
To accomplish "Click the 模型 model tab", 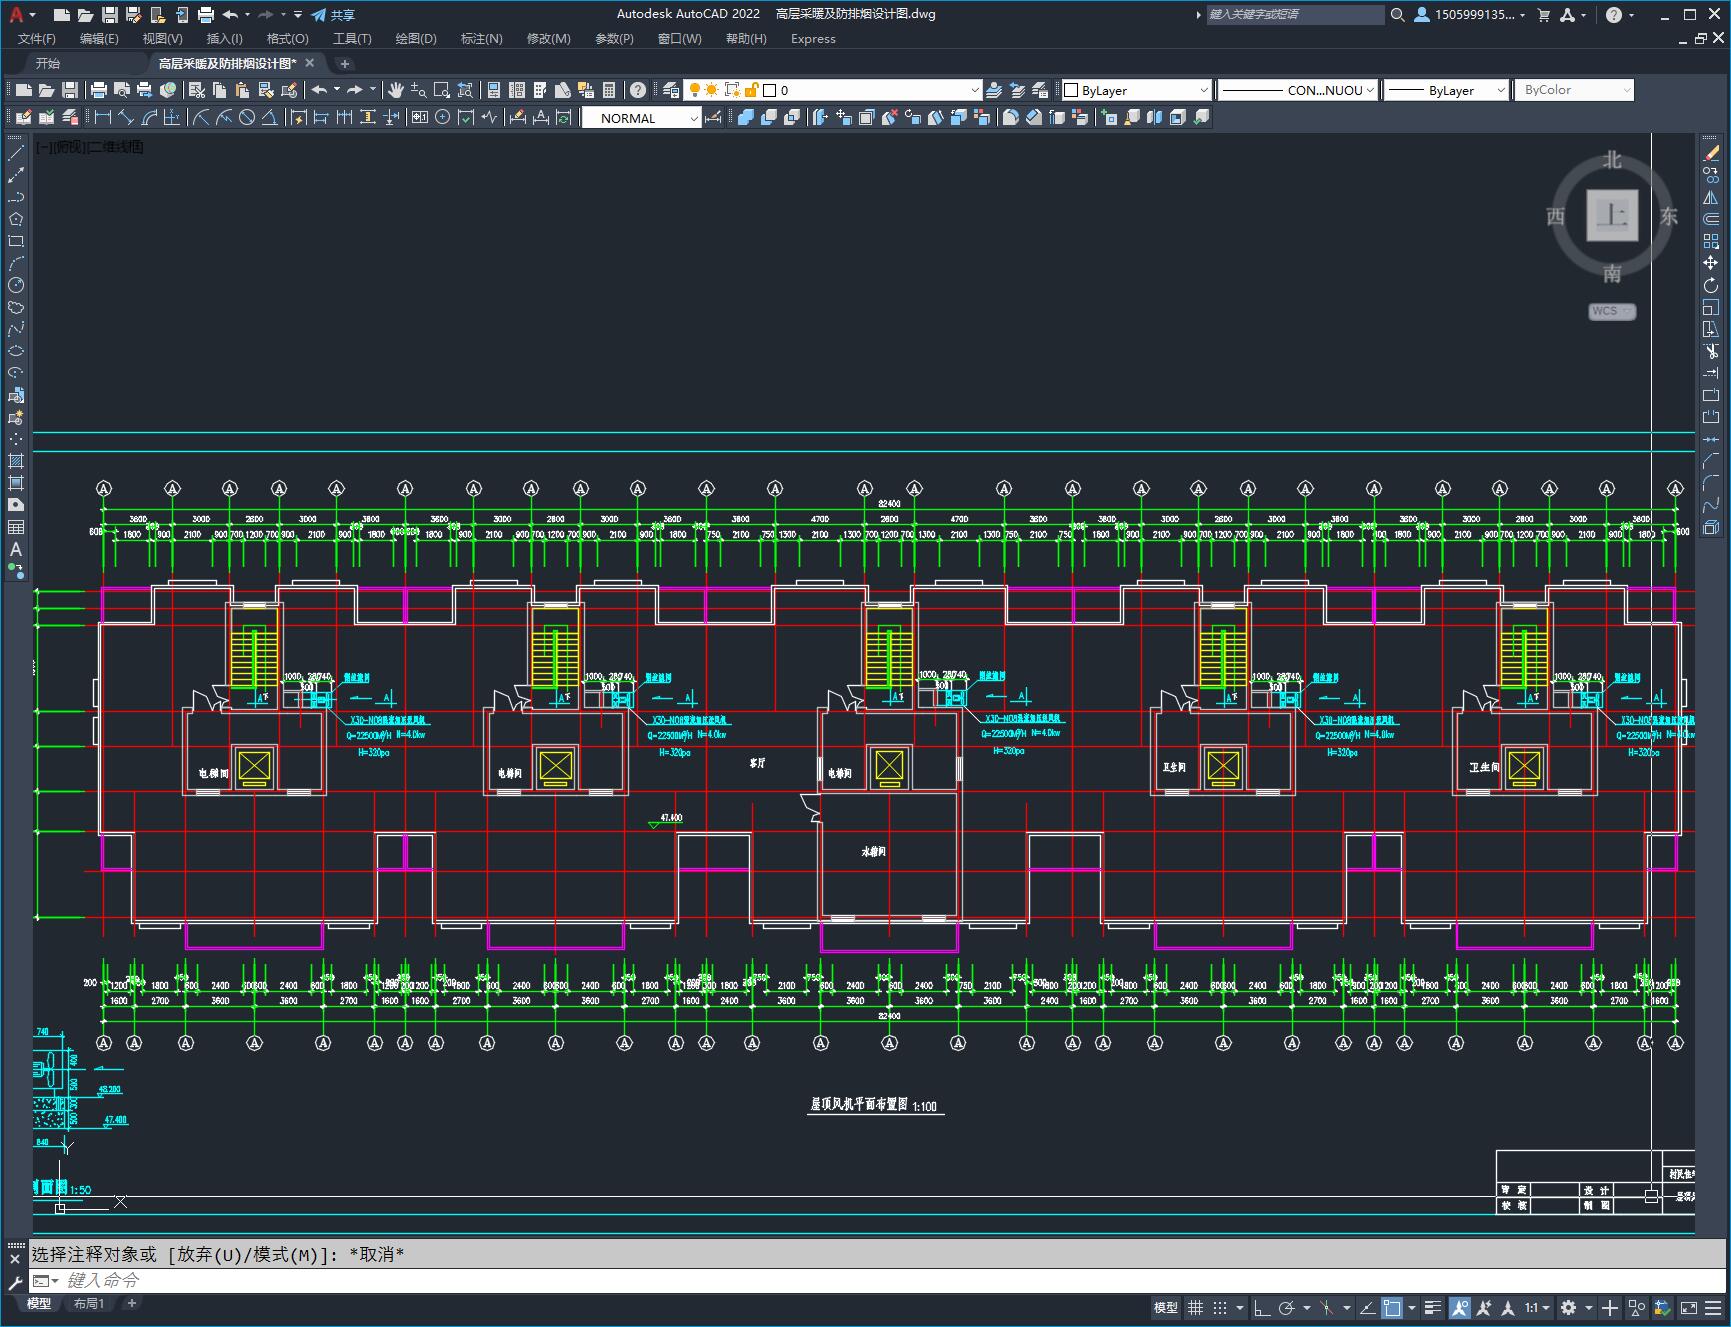I will click(x=39, y=1303).
